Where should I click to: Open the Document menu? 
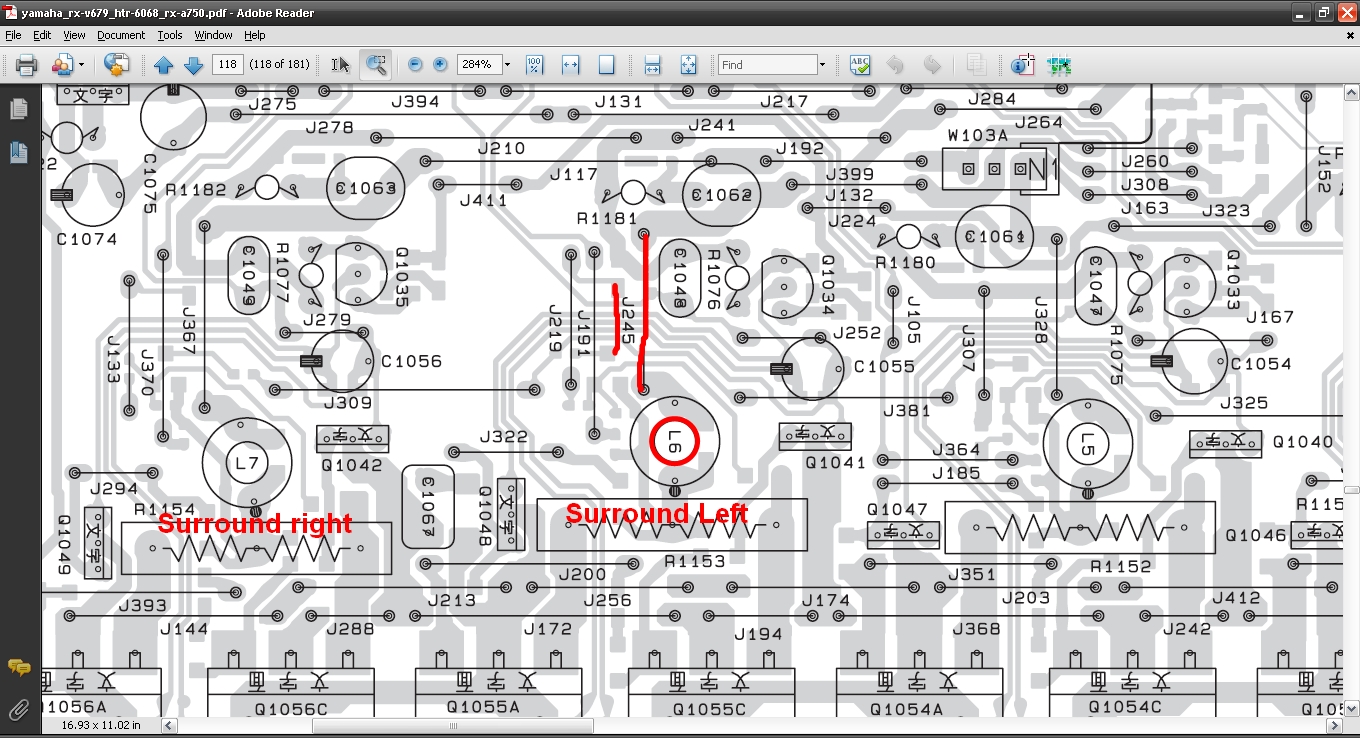[121, 35]
